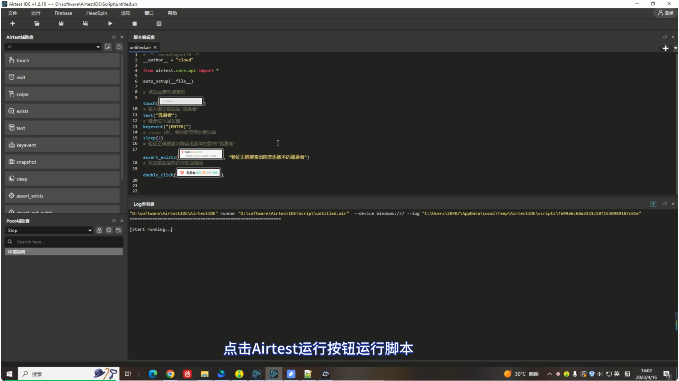The width and height of the screenshot is (679, 381).
Task: Open the Firebase menu
Action: click(x=63, y=13)
